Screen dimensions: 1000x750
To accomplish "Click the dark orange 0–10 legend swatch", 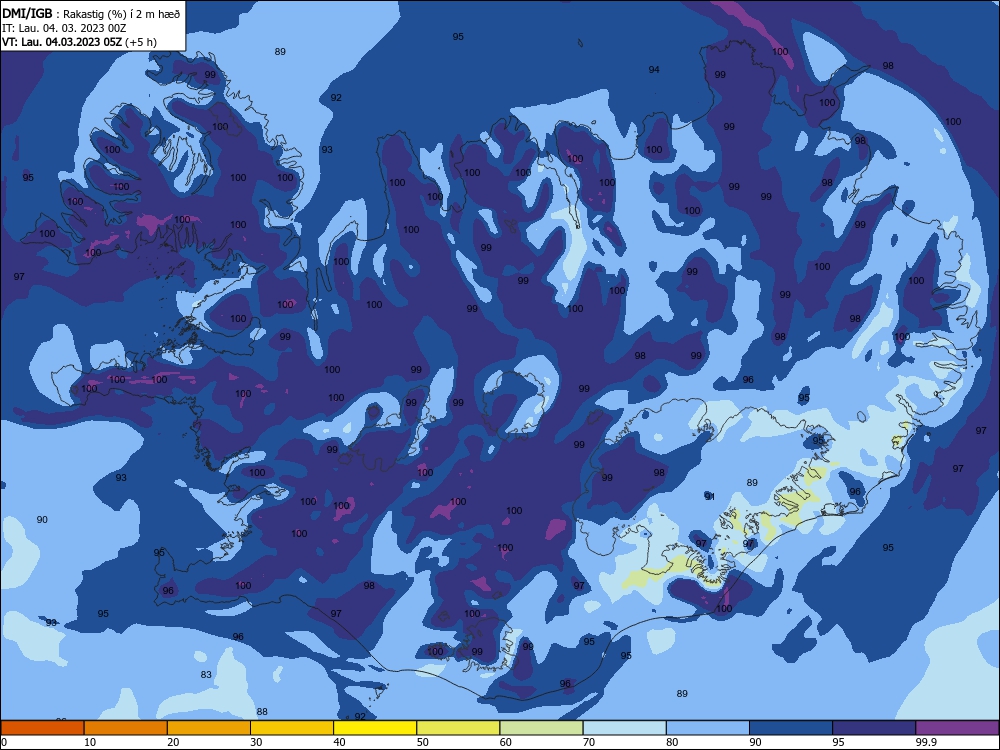I will pyautogui.click(x=42, y=728).
